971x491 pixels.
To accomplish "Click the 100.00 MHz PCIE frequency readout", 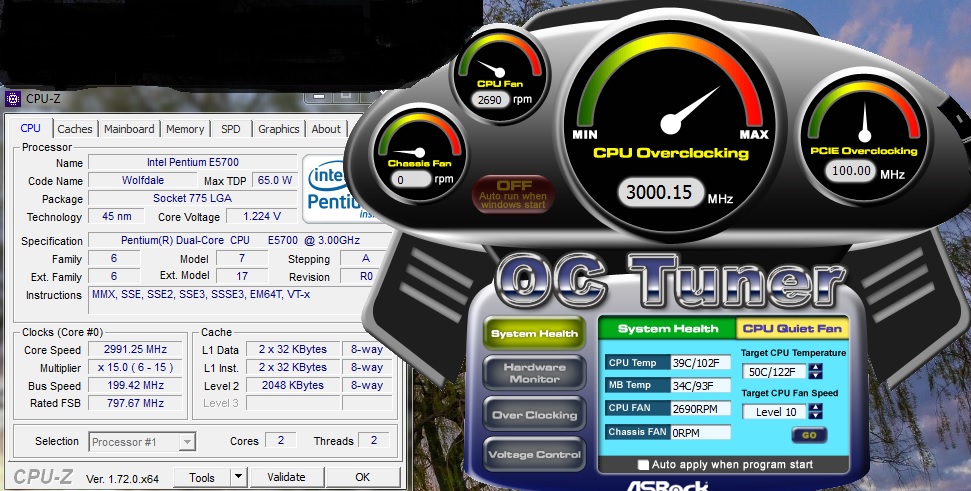I will [851, 171].
